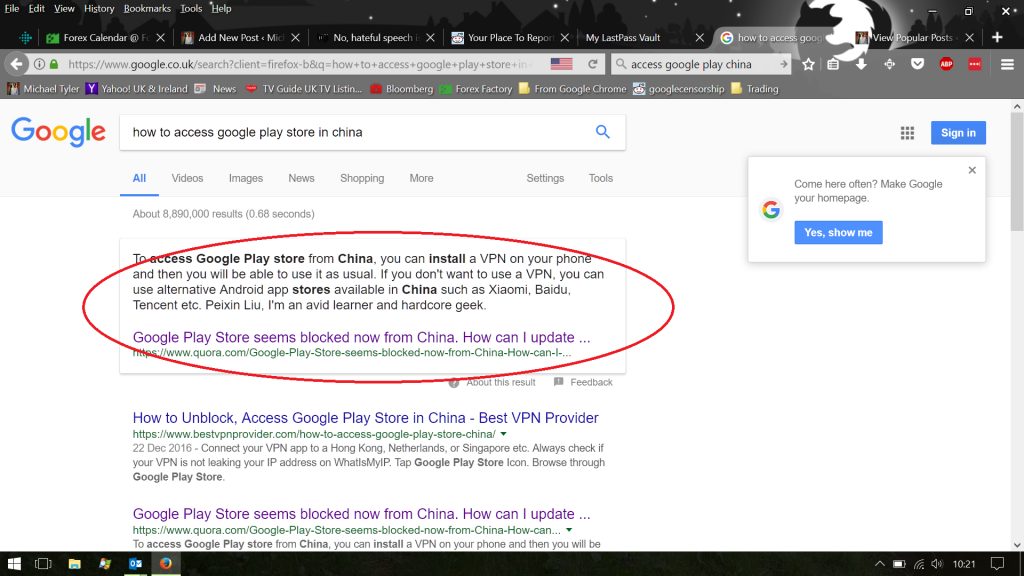Open File Explorer from the taskbar
This screenshot has height=576, width=1024.
tap(74, 564)
